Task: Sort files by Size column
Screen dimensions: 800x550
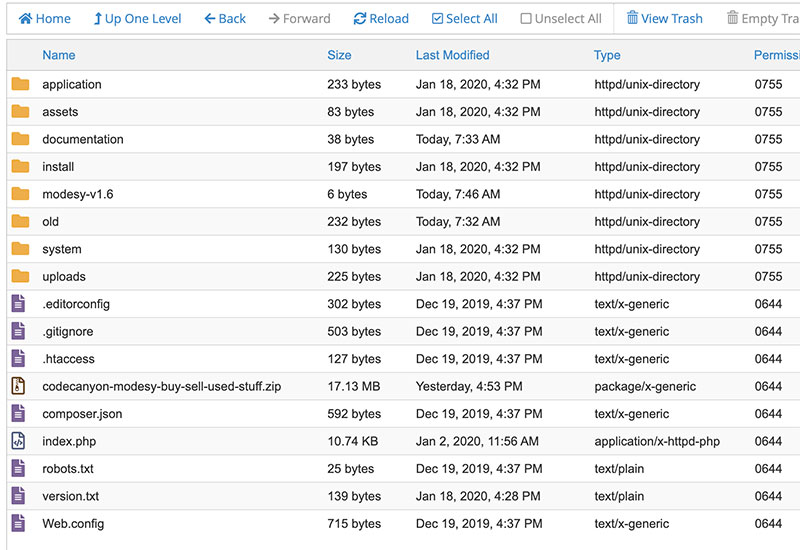Action: pyautogui.click(x=339, y=55)
